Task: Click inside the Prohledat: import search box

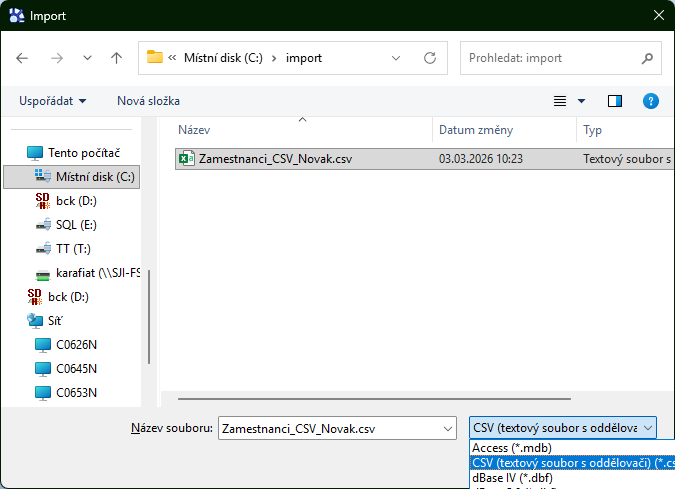Action: point(560,58)
